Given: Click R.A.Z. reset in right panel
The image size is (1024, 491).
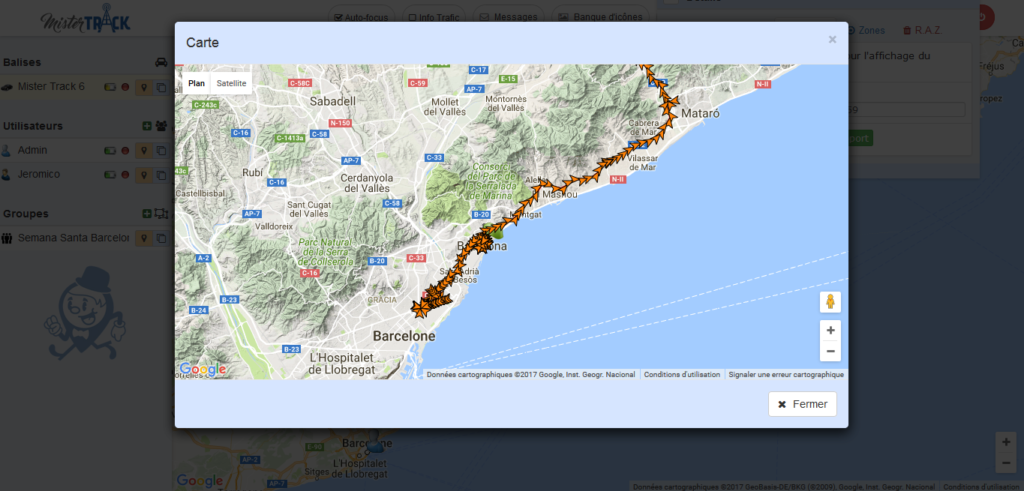Looking at the screenshot, I should point(922,30).
